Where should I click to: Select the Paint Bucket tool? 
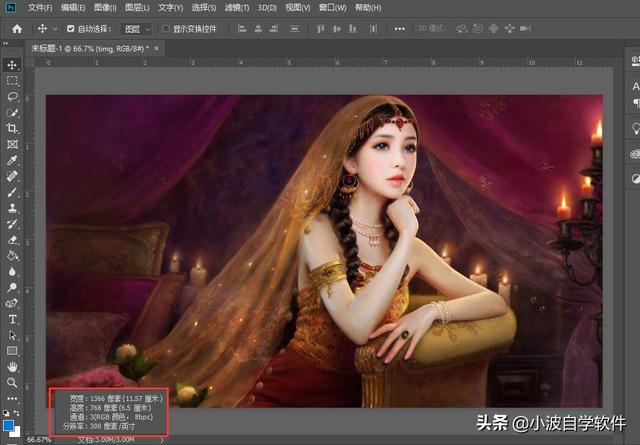pos(12,256)
